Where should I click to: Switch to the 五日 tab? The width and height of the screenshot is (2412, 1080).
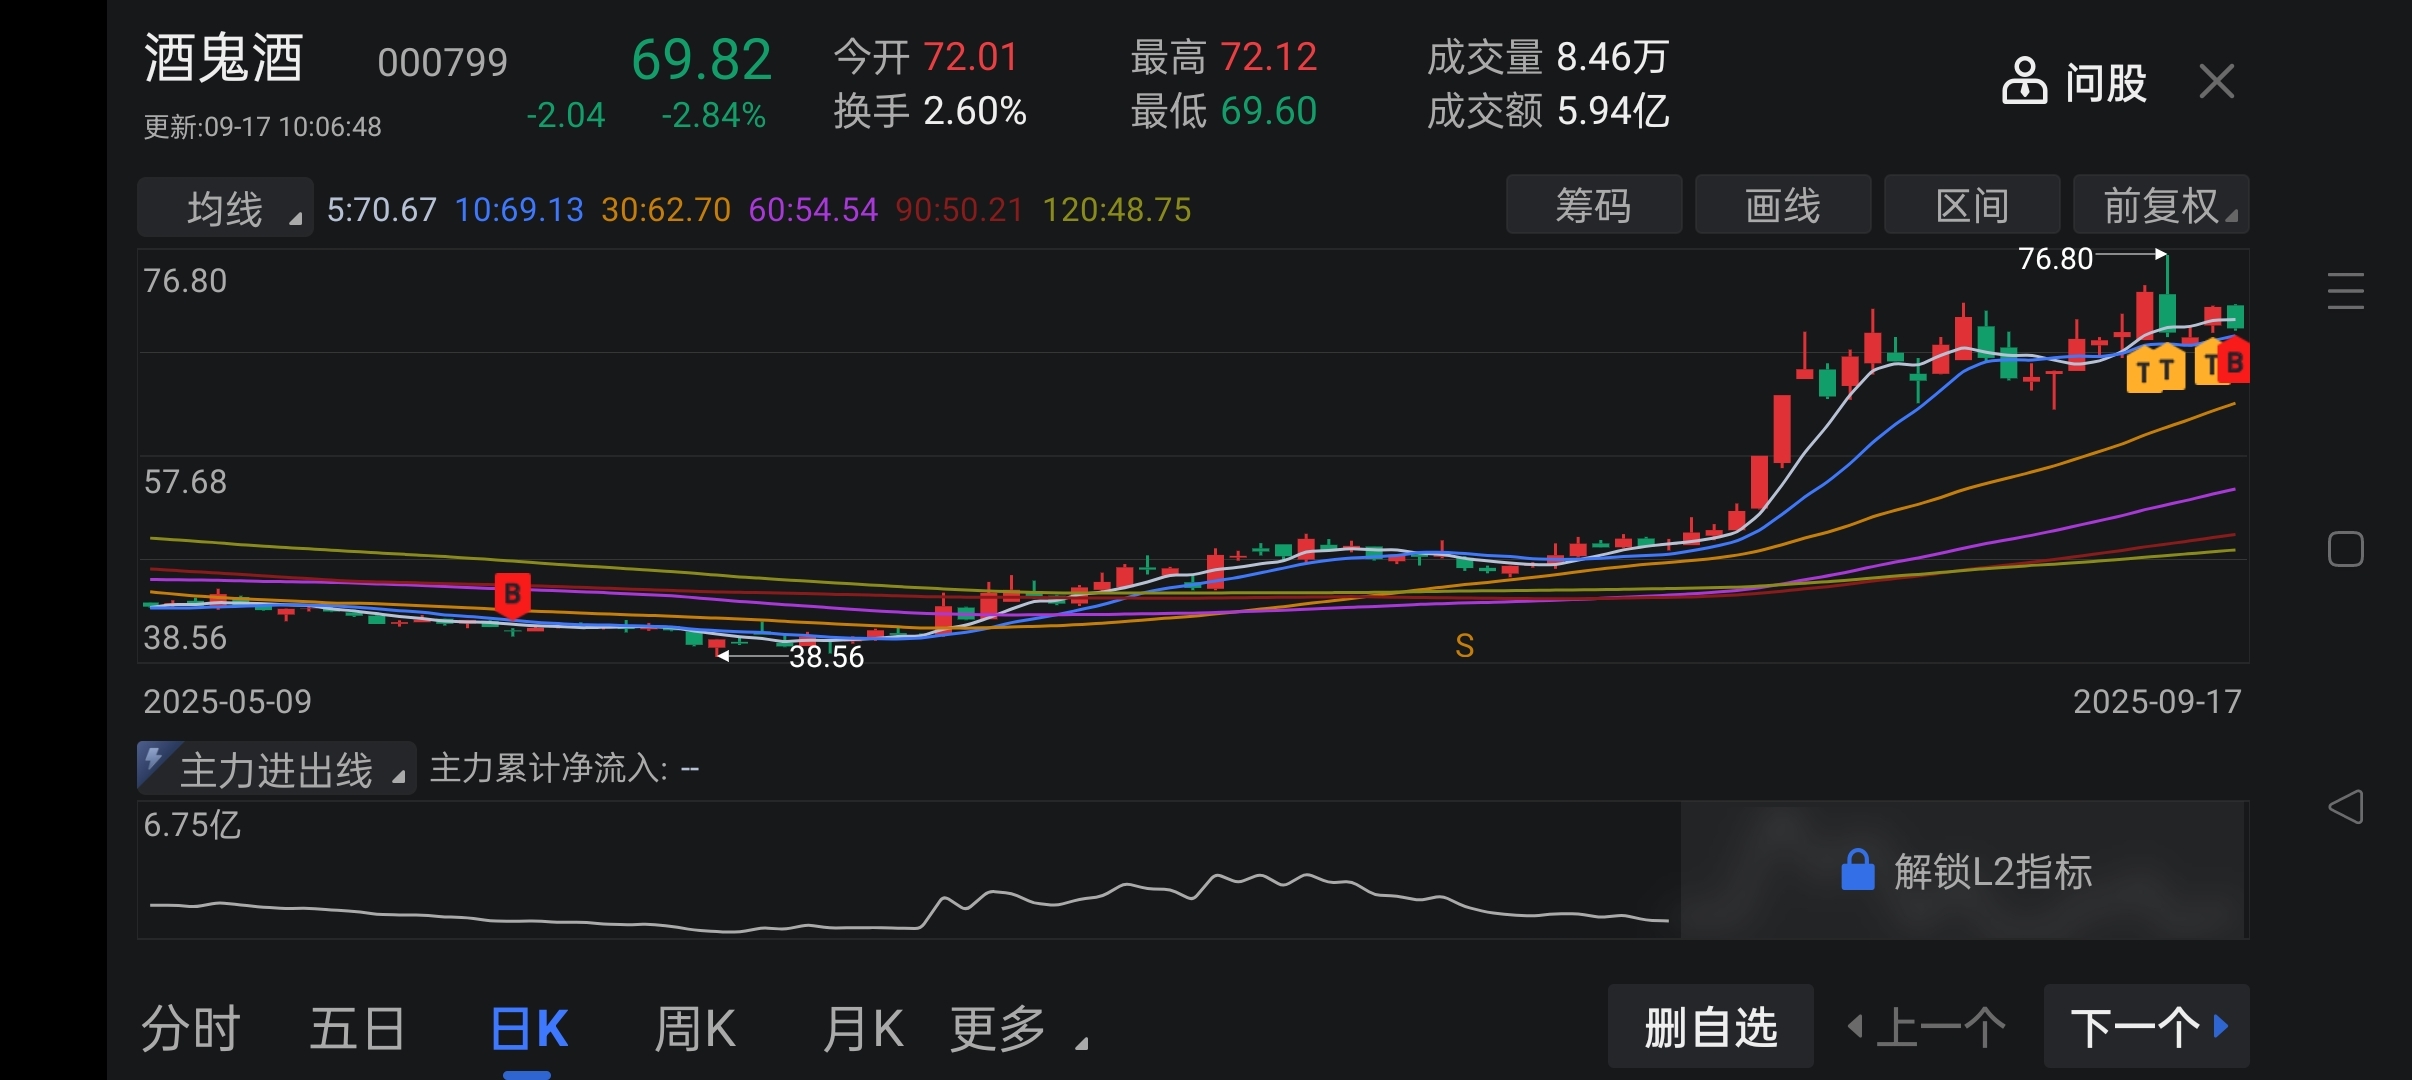click(357, 1028)
